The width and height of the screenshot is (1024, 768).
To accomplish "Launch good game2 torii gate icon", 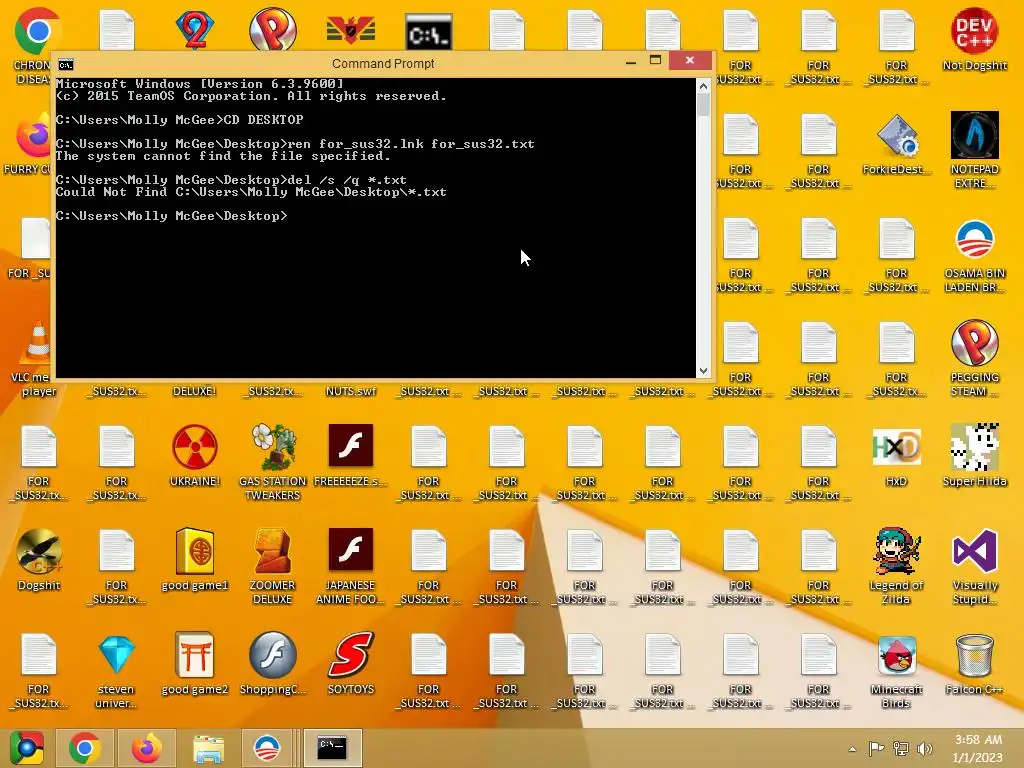I will [195, 664].
